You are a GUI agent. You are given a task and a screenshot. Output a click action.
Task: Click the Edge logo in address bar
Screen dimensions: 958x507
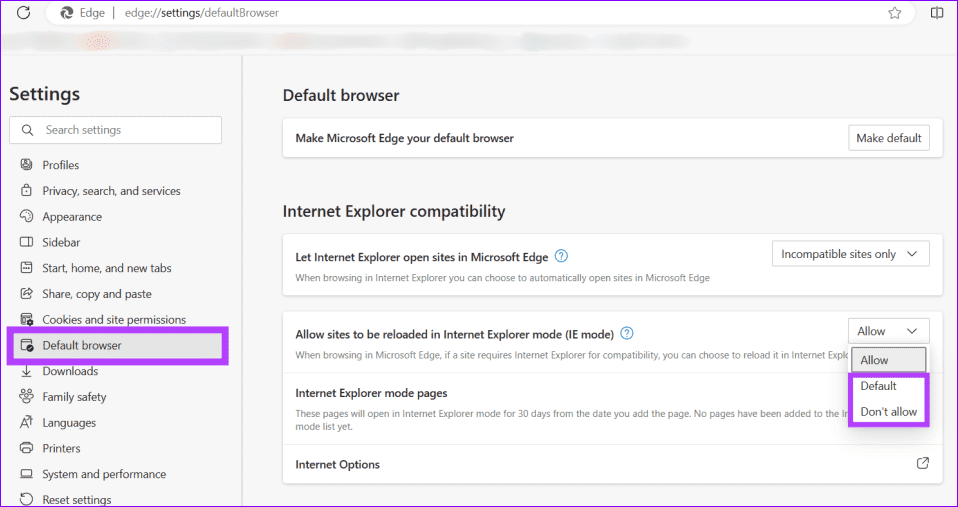(x=67, y=13)
